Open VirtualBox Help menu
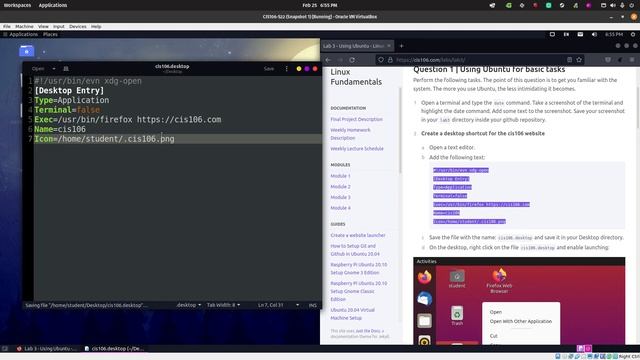Image resolution: width=640 pixels, height=360 pixels. pos(96,26)
